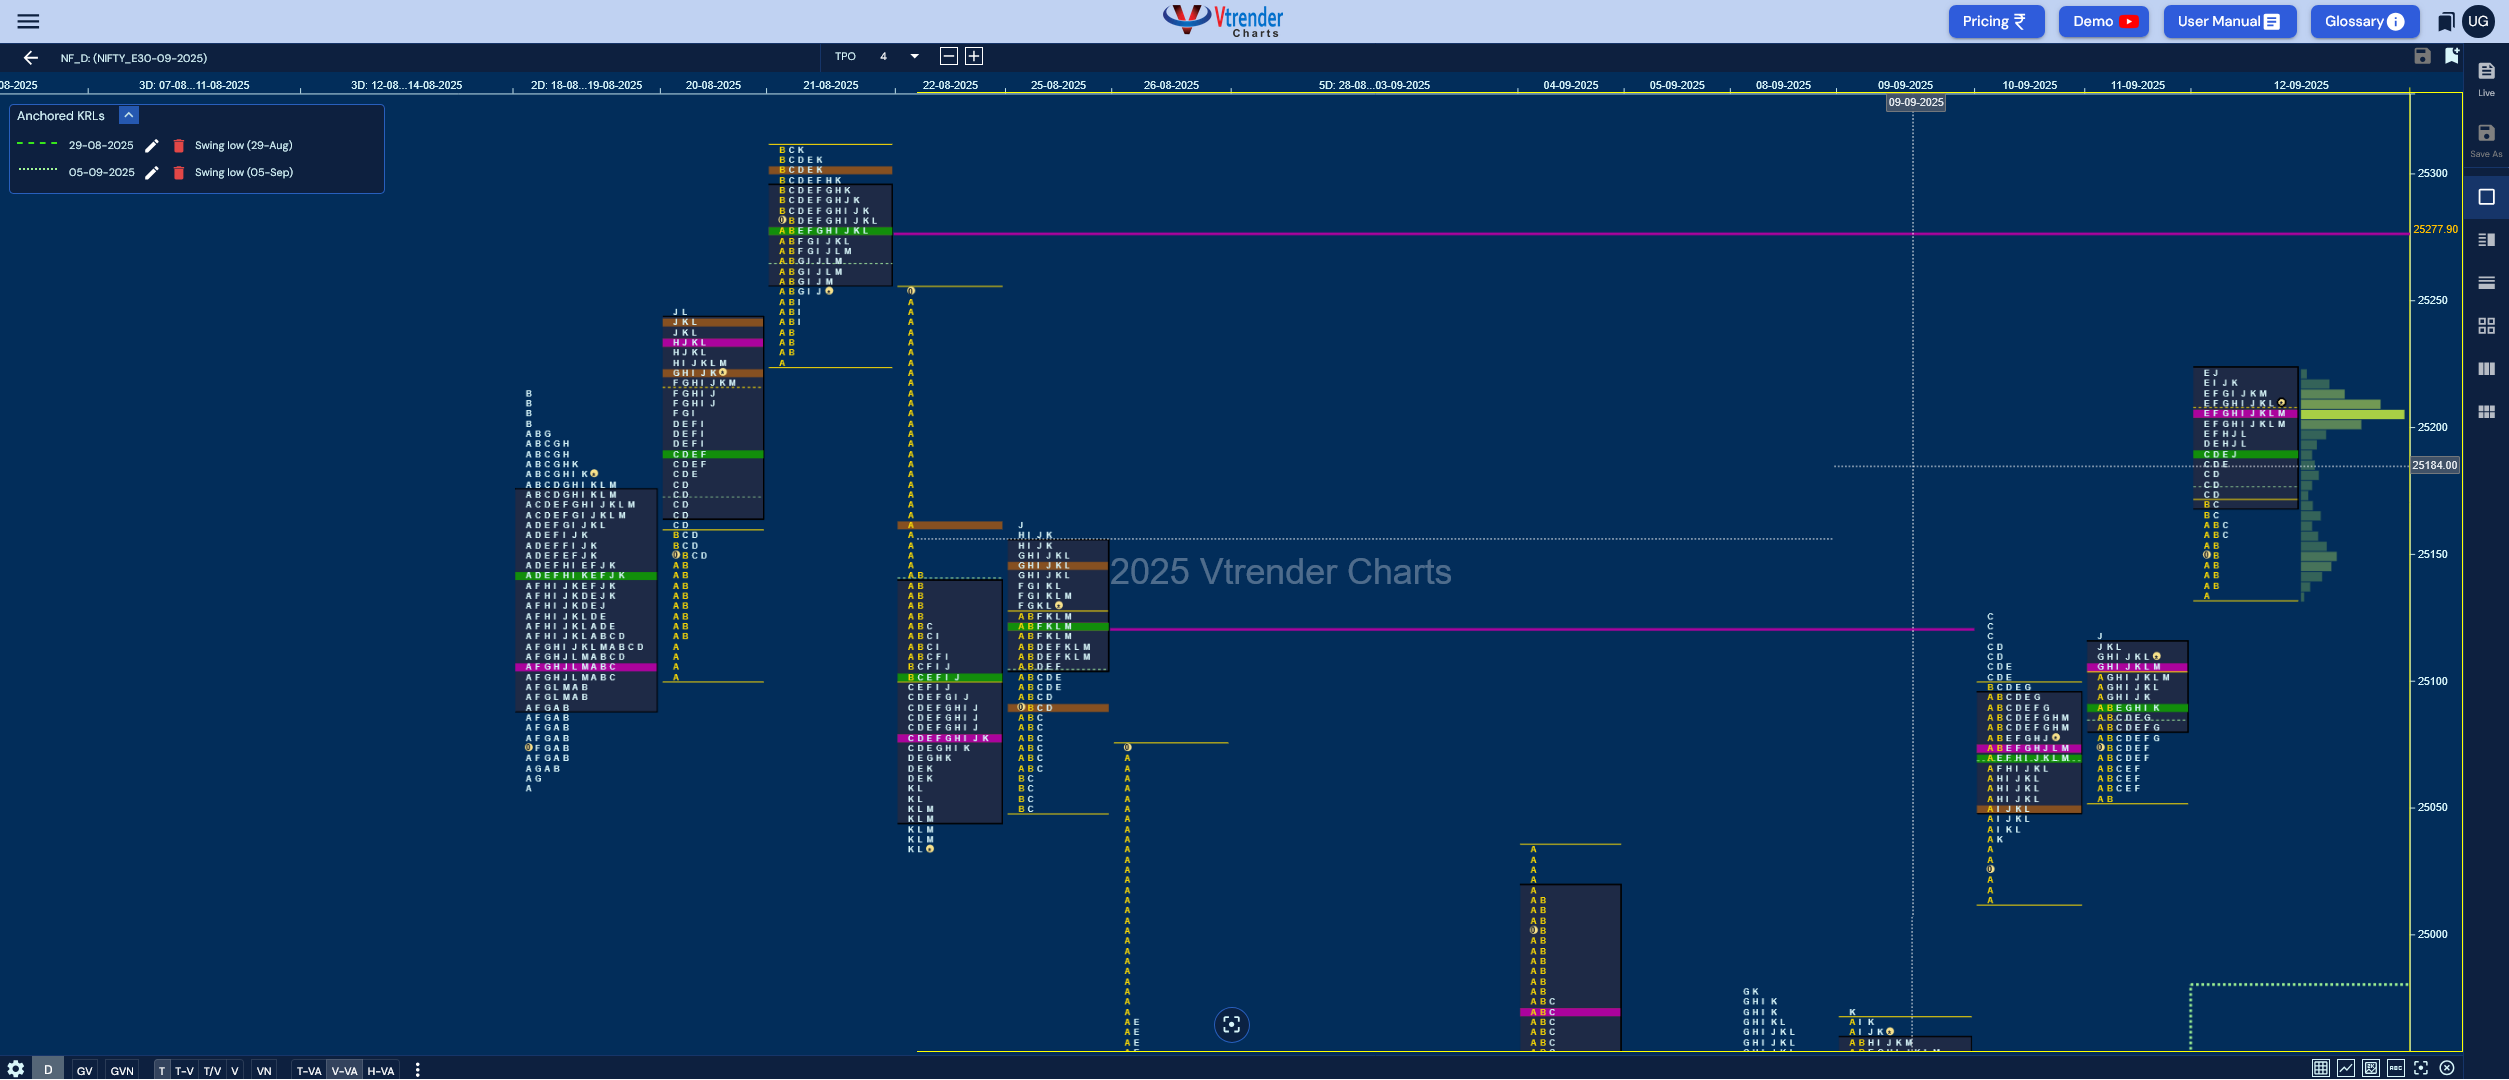The height and width of the screenshot is (1080, 2509).
Task: Switch to T-V profile mode
Action: click(184, 1070)
